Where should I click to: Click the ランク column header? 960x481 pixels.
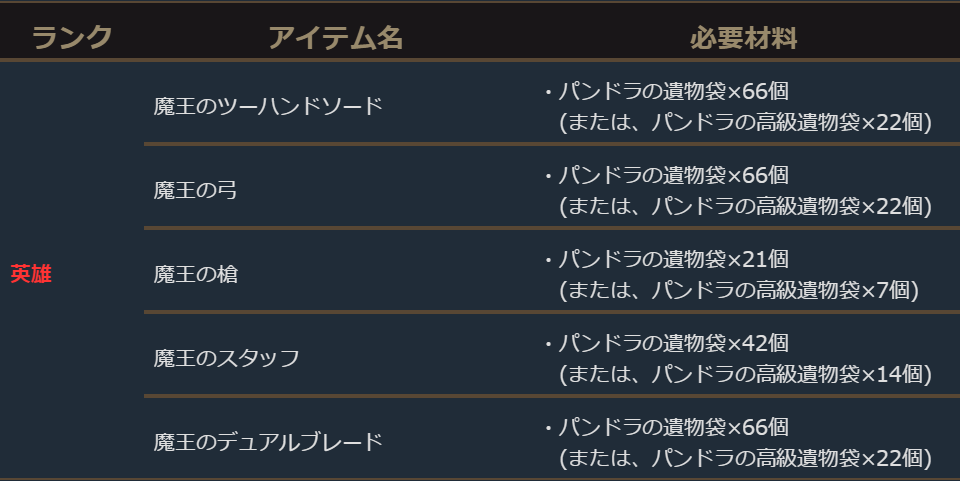click(x=72, y=39)
